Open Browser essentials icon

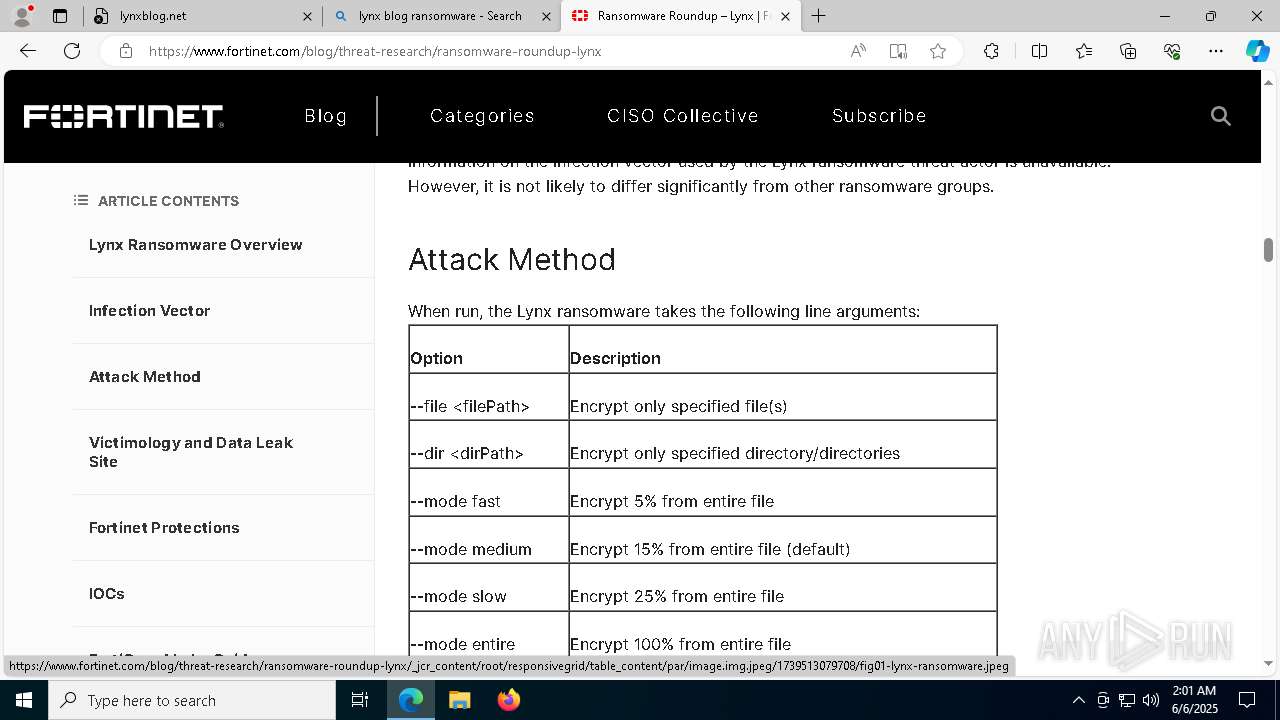click(x=1172, y=51)
